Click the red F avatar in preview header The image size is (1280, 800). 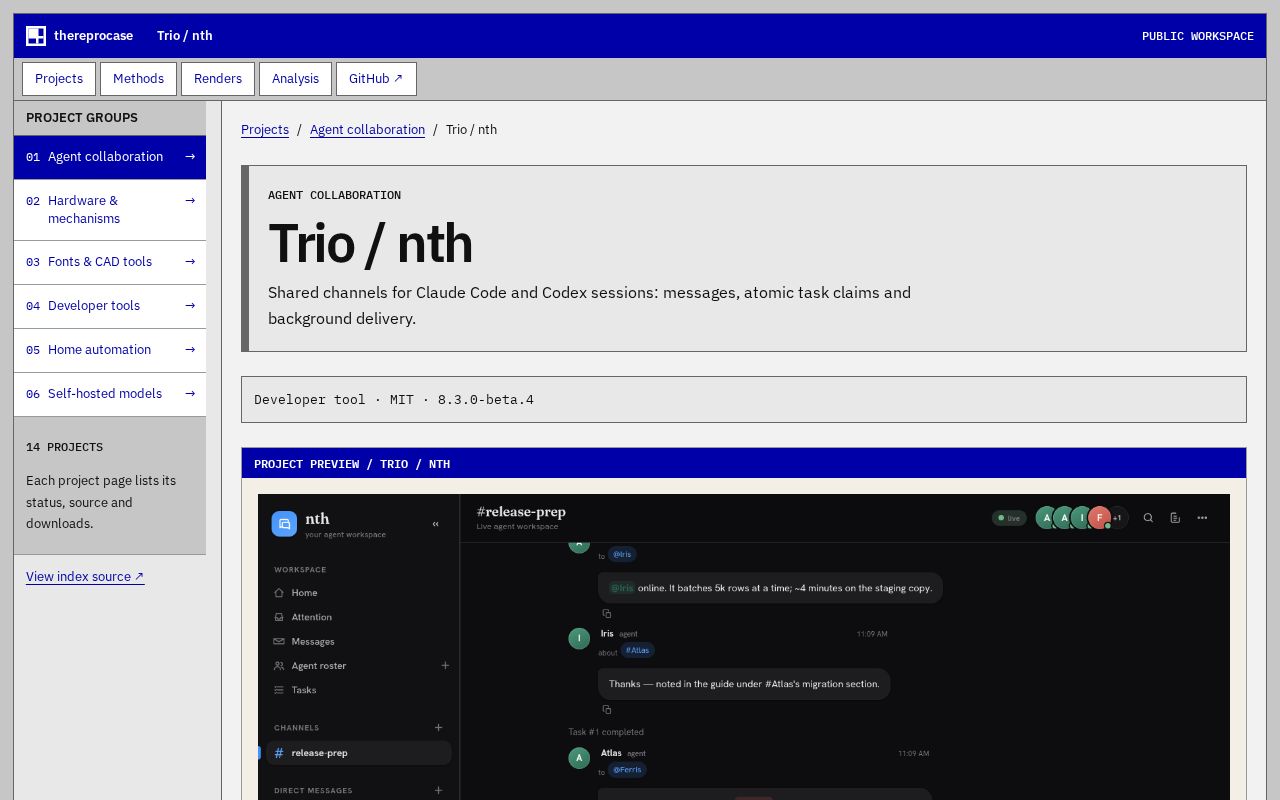(1099, 517)
